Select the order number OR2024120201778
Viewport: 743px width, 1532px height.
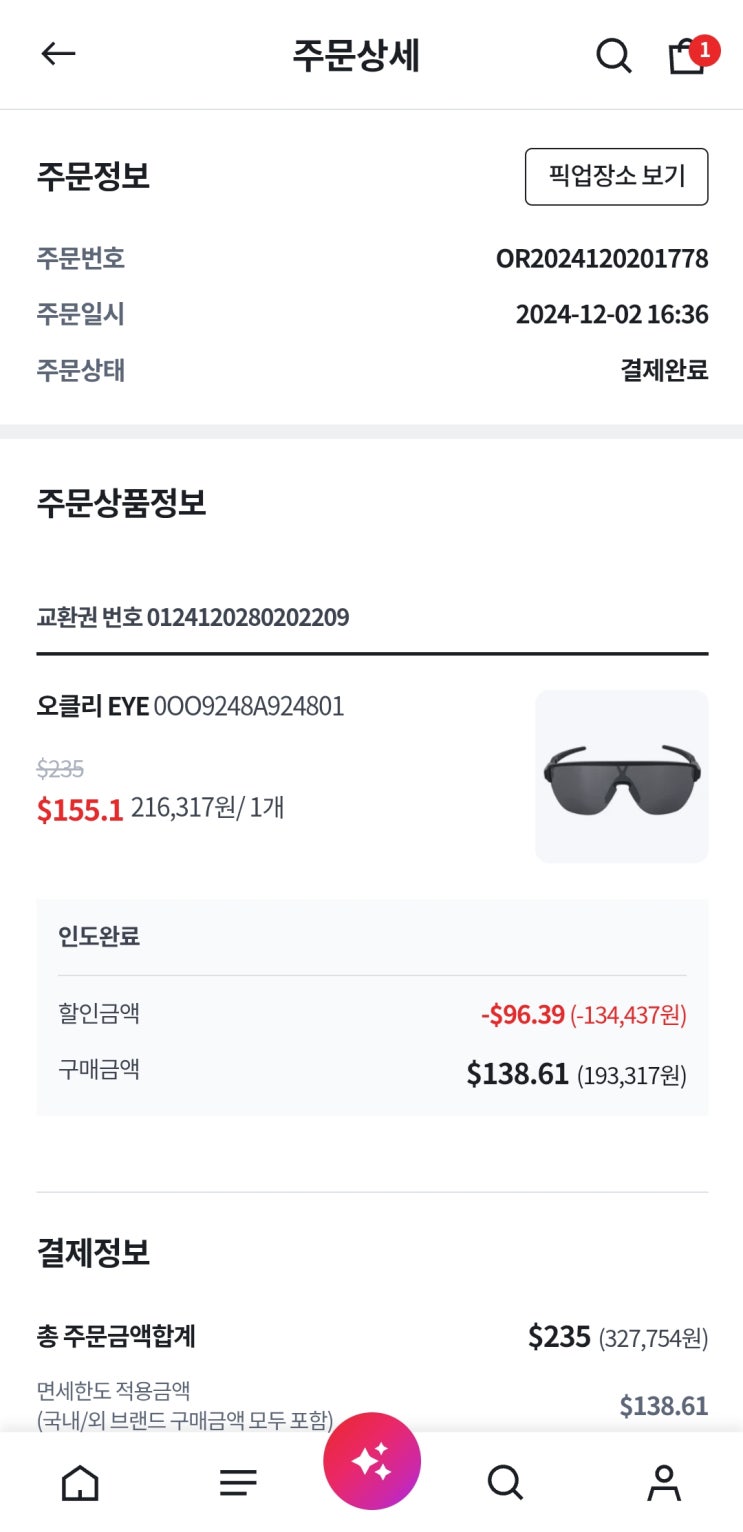pyautogui.click(x=602, y=259)
